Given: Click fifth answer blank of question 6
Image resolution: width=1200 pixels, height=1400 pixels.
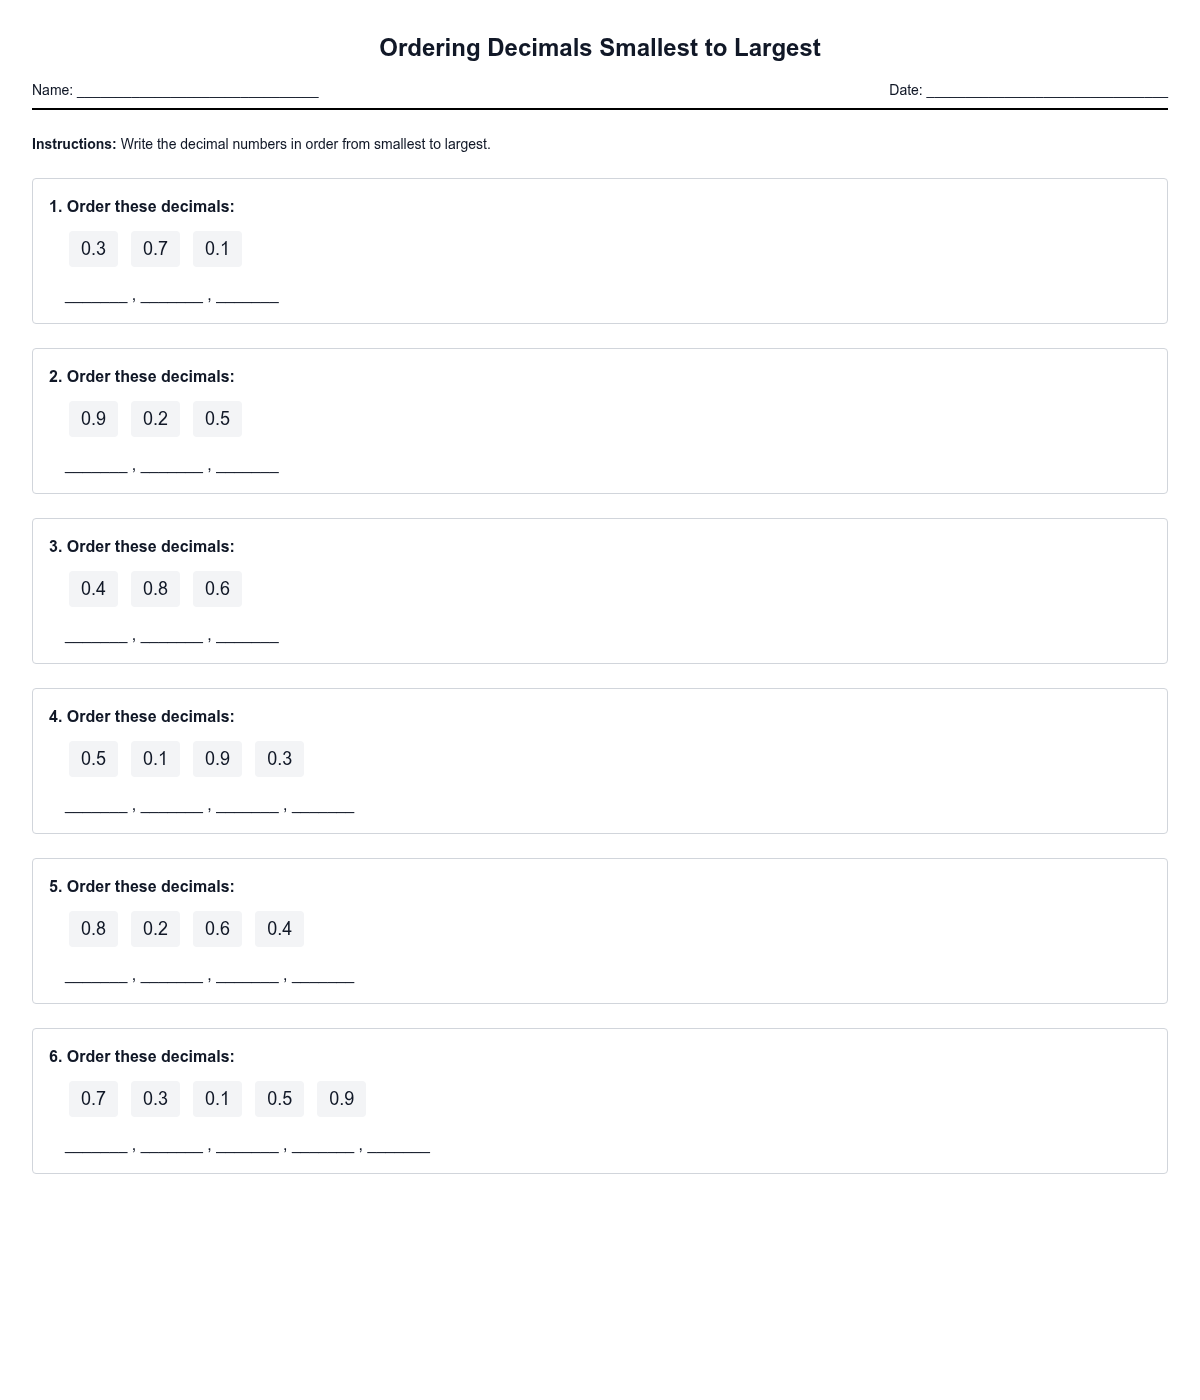Looking at the screenshot, I should point(398,1145).
